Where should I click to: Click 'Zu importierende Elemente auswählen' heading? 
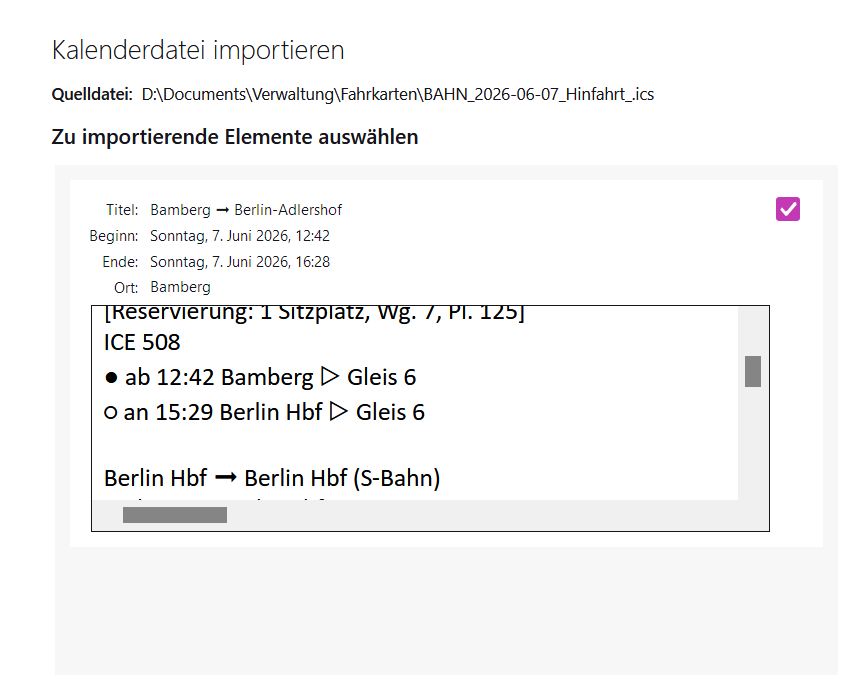tap(235, 137)
